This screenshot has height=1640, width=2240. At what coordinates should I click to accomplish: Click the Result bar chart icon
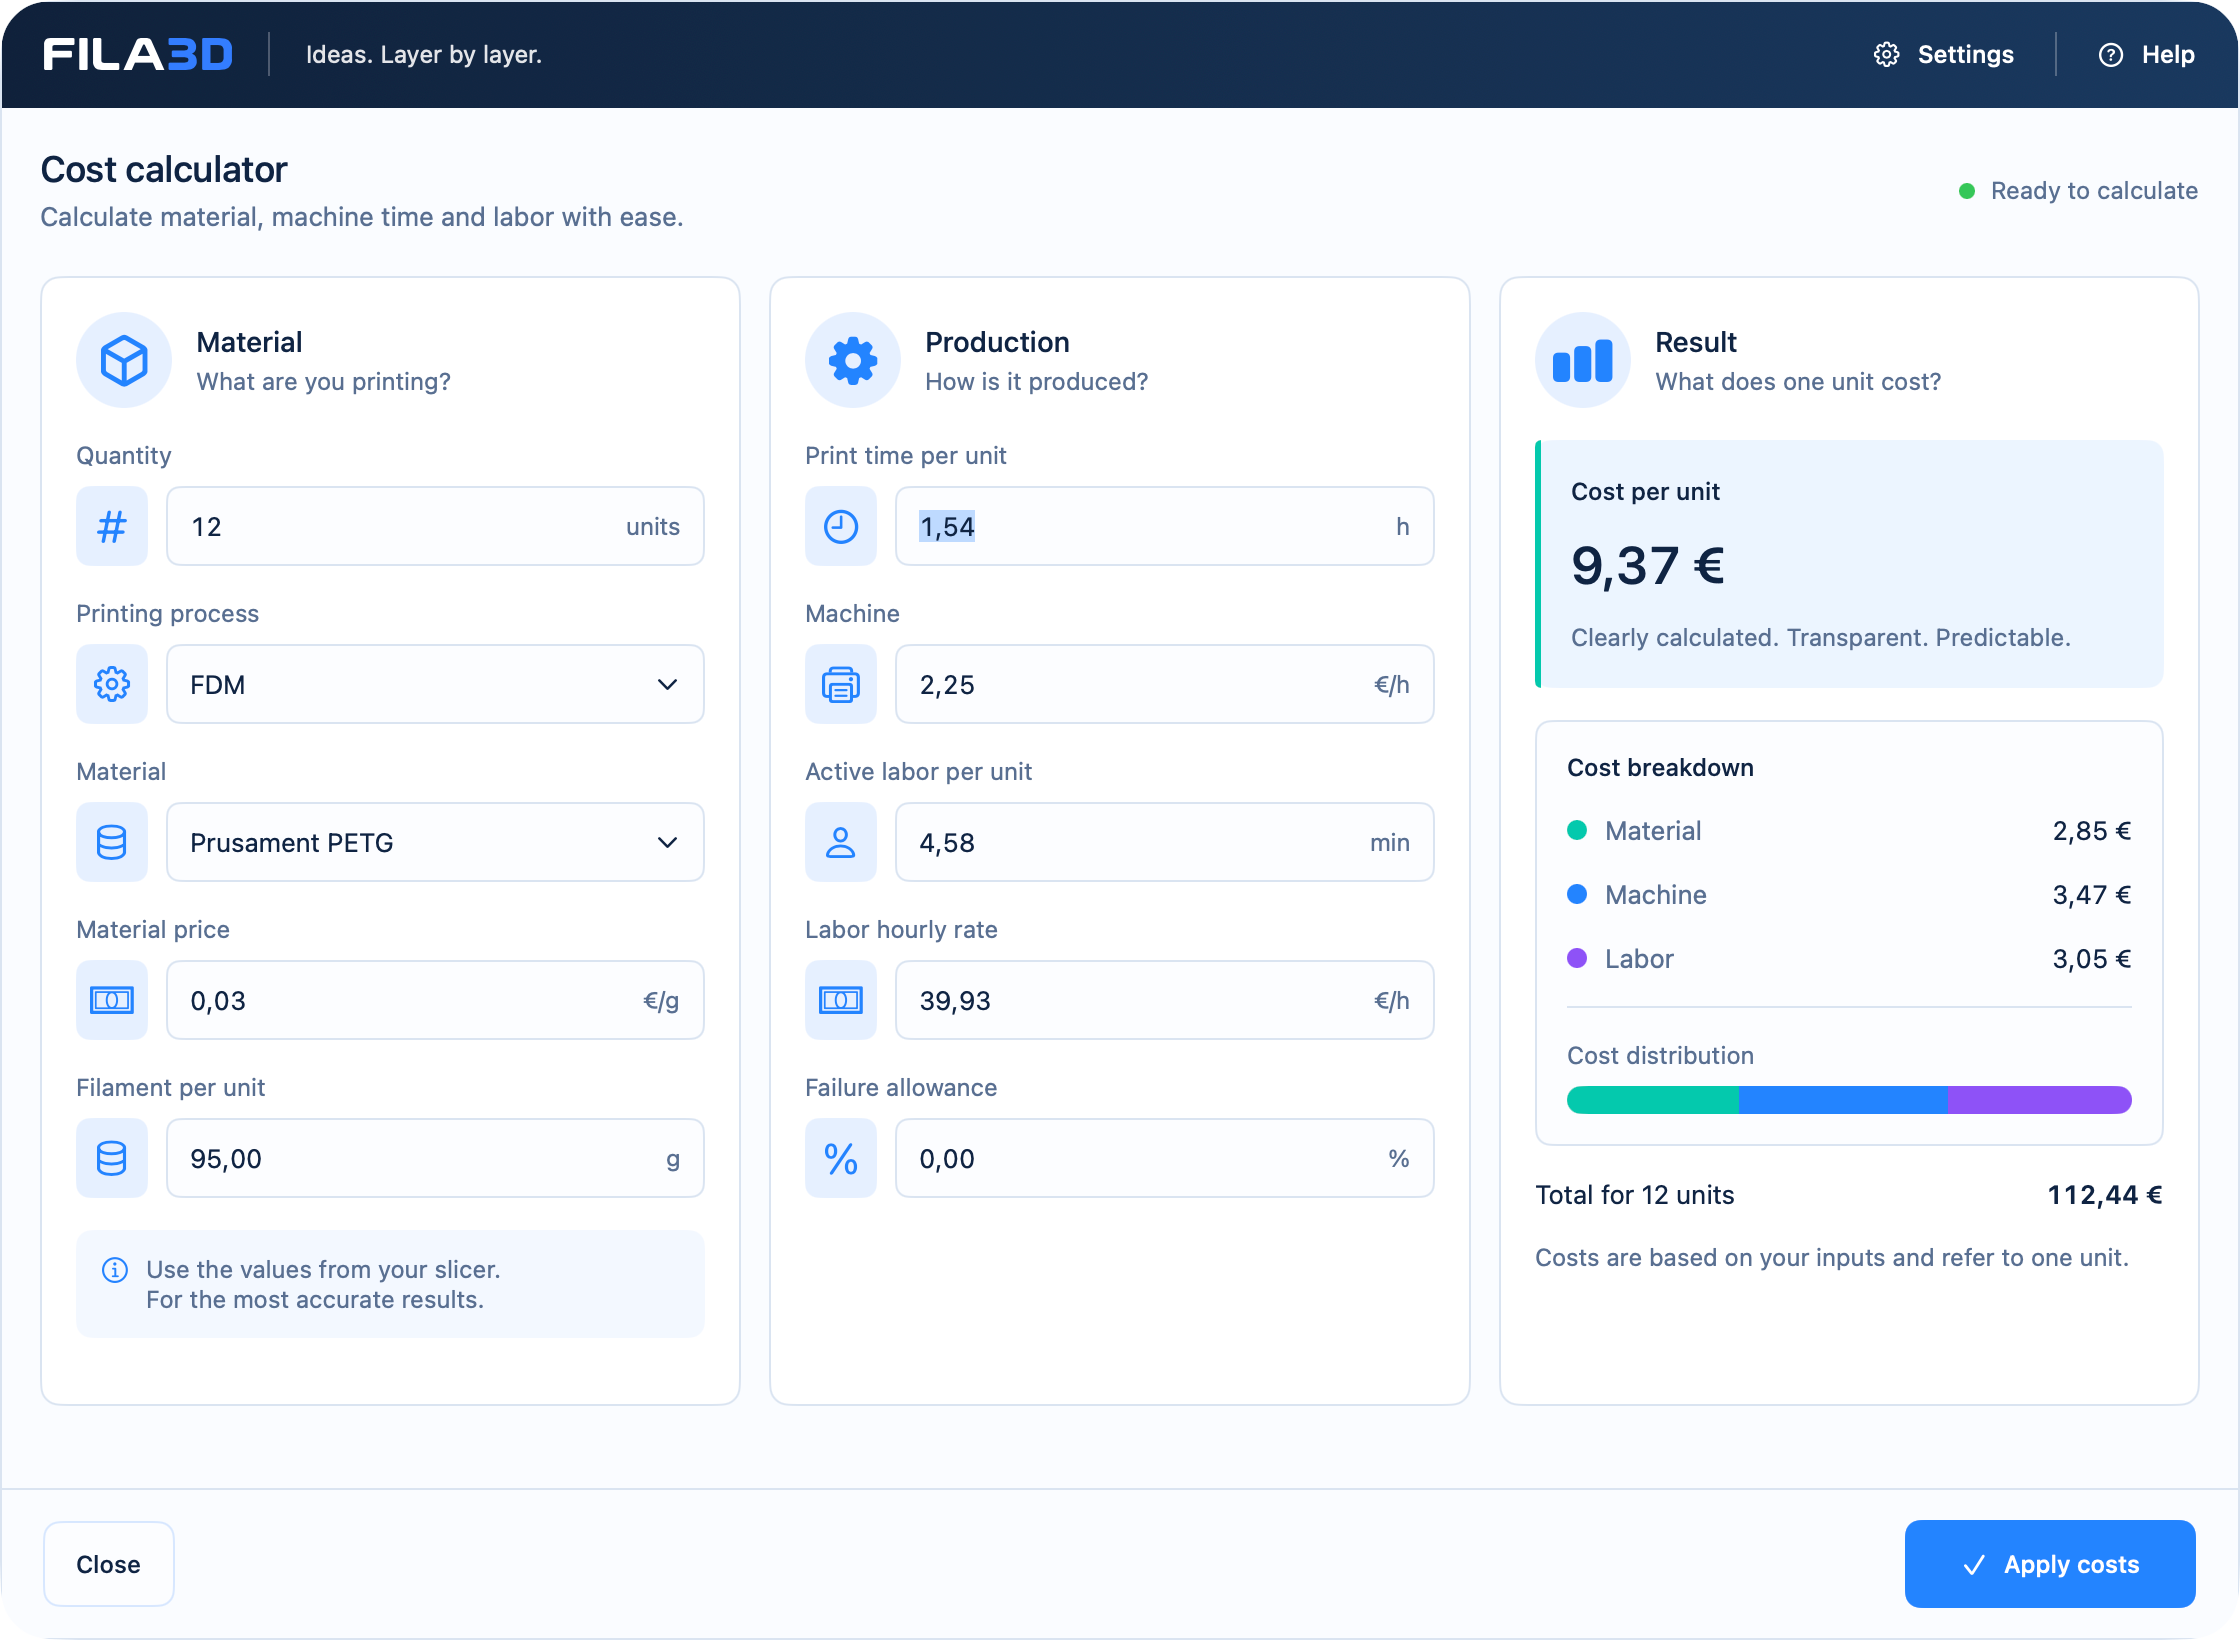coord(1583,360)
